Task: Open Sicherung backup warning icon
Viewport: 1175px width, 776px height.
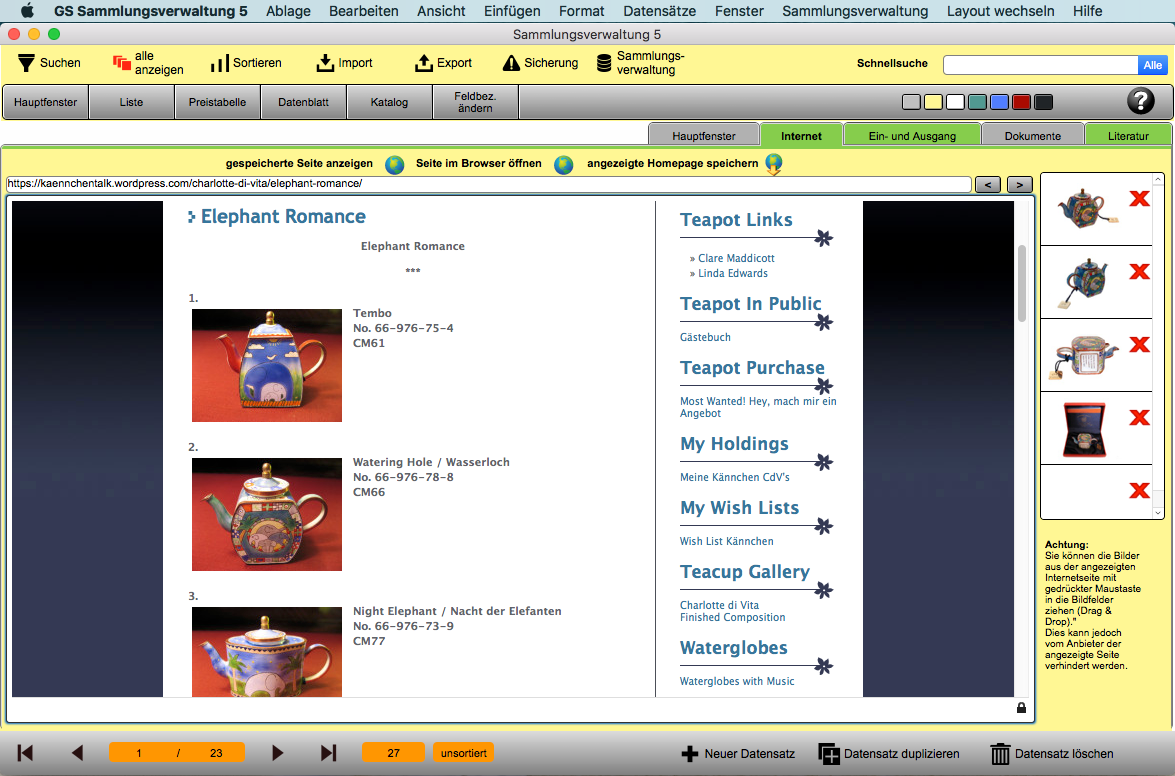Action: tap(511, 63)
